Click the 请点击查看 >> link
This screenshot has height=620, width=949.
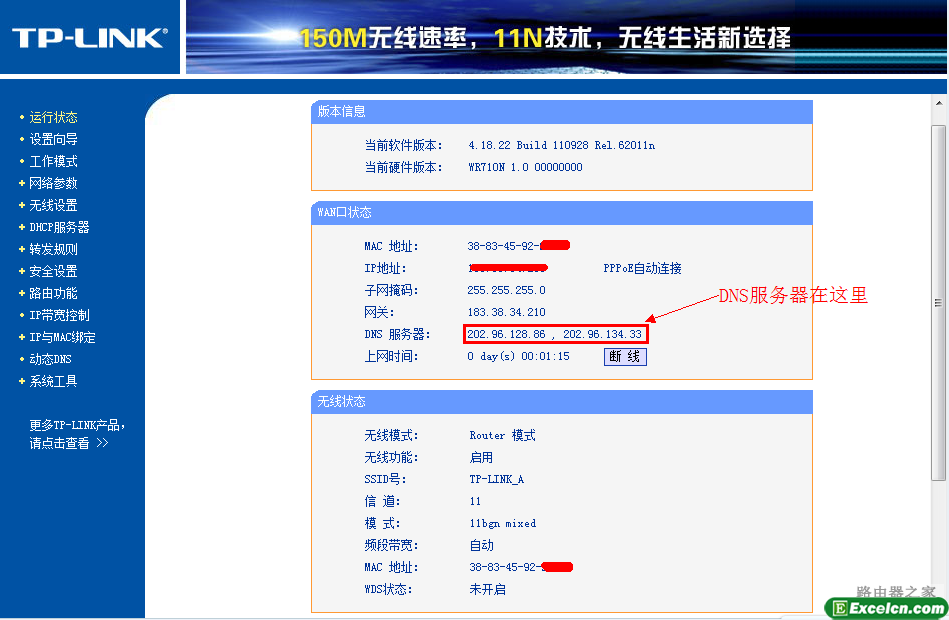68,443
